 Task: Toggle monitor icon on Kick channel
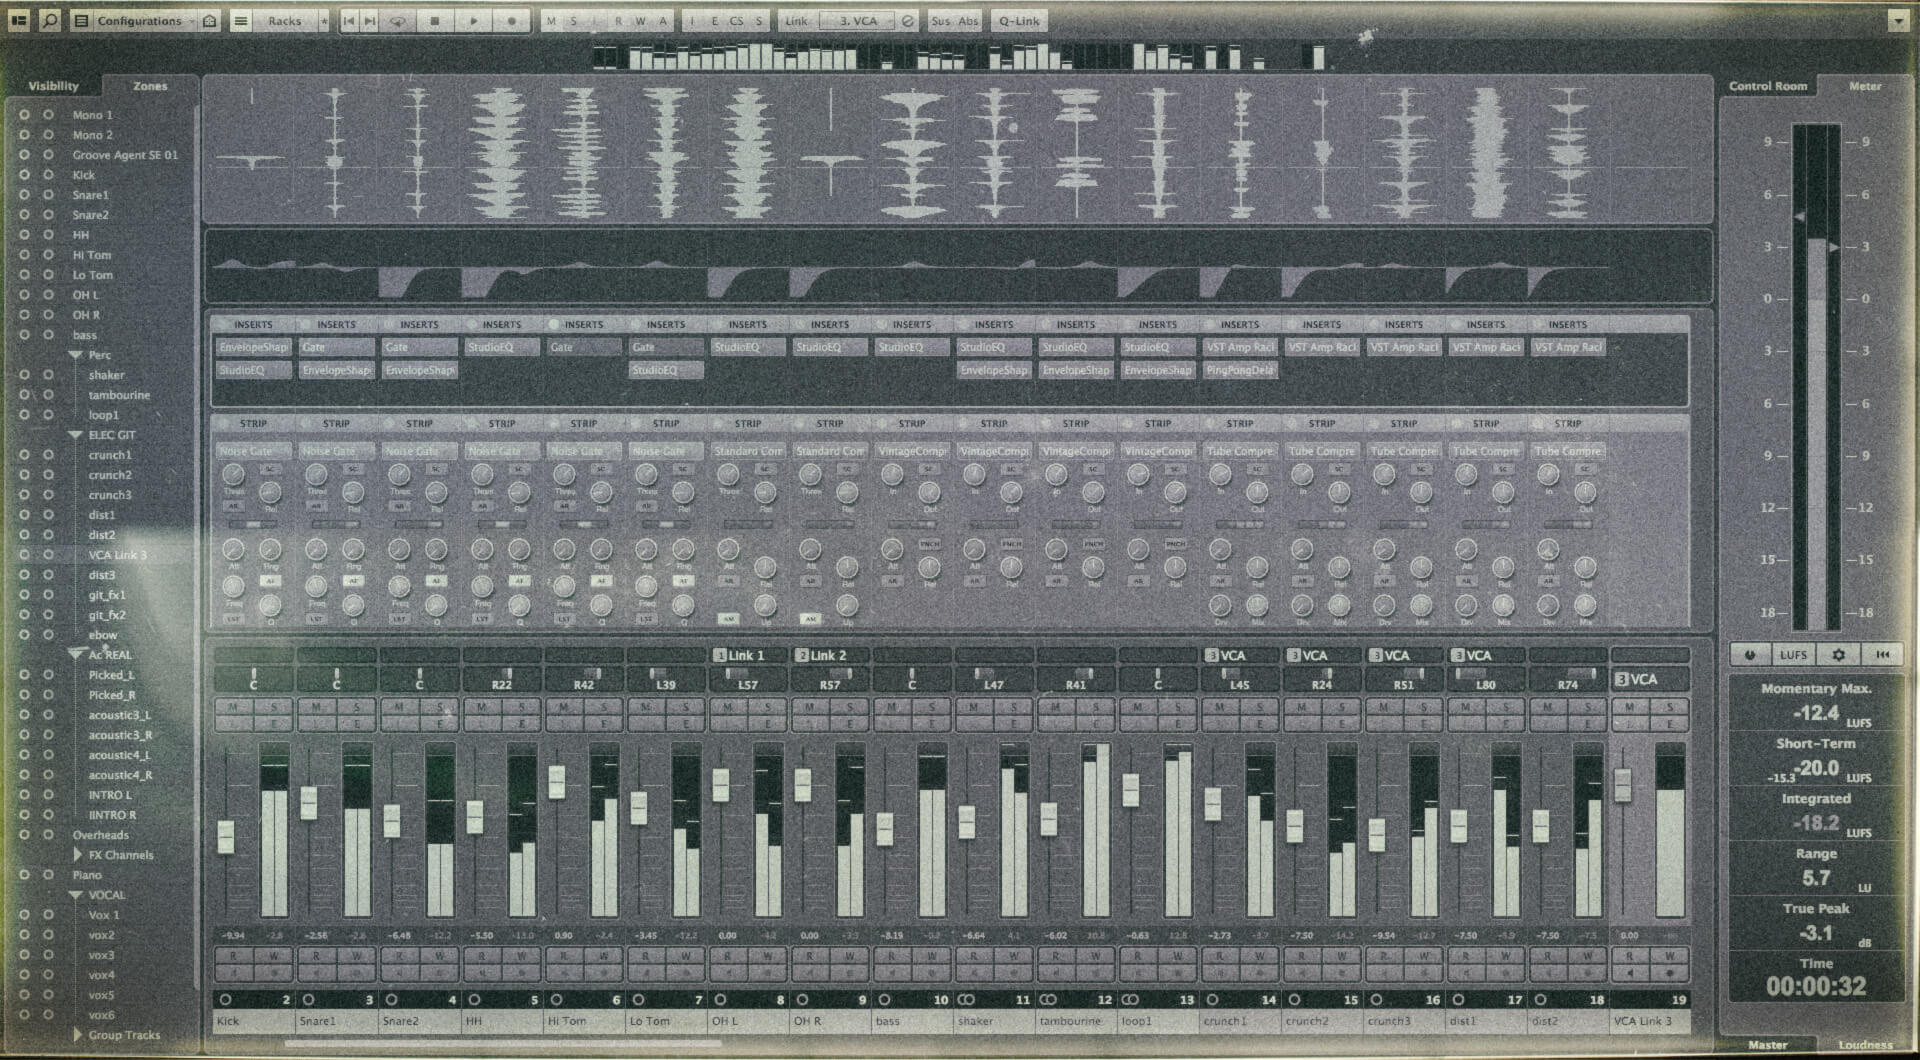[x=234, y=972]
